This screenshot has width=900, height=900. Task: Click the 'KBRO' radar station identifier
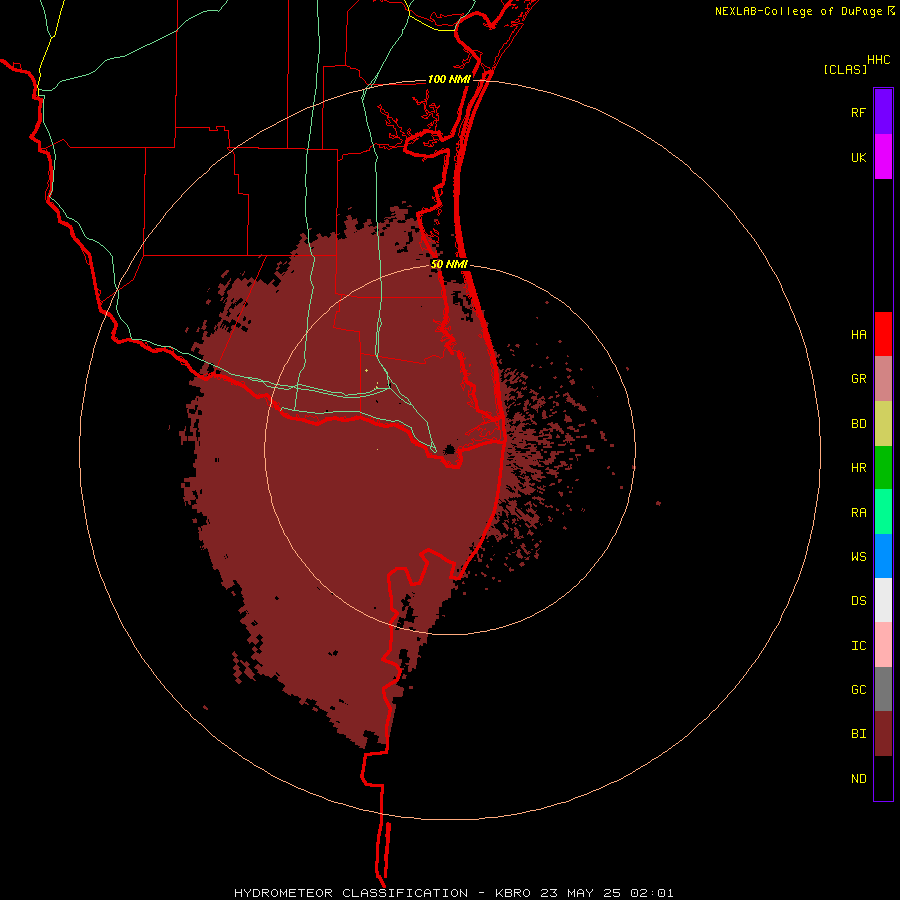513,893
